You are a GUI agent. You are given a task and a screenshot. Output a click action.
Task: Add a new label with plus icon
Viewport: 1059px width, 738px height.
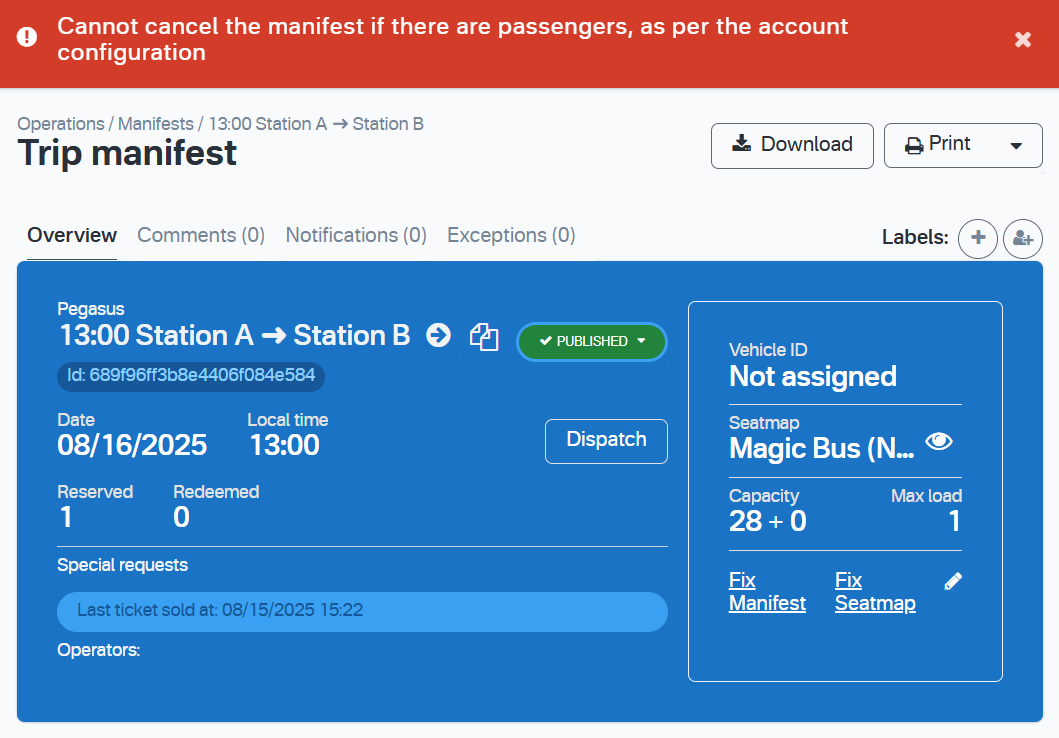[x=977, y=238]
